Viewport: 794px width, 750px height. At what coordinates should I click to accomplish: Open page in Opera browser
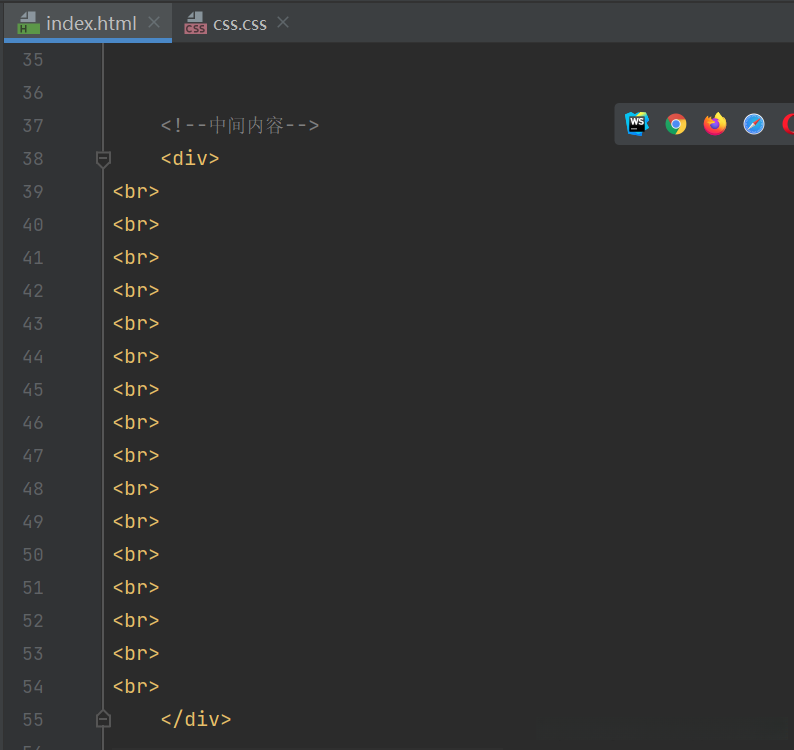(788, 124)
